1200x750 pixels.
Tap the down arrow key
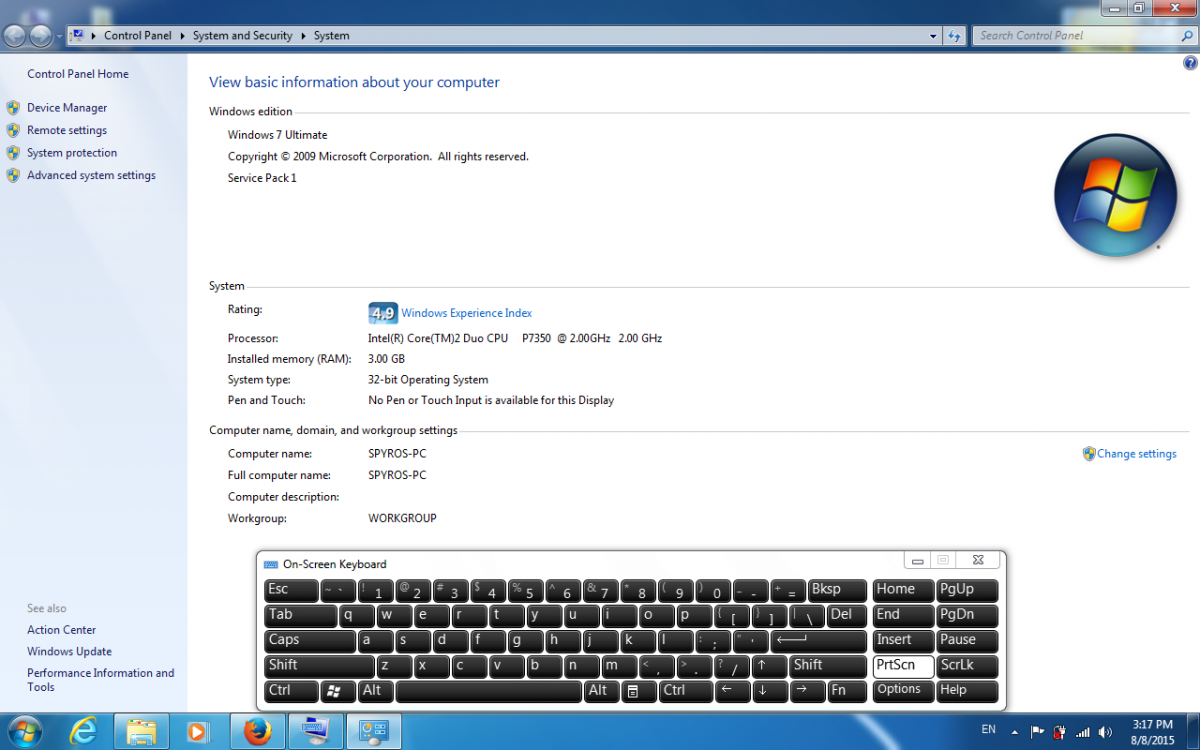point(769,690)
